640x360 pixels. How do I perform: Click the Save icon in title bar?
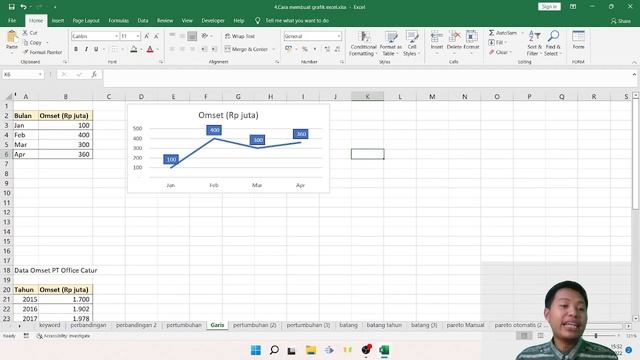[x=11, y=7]
